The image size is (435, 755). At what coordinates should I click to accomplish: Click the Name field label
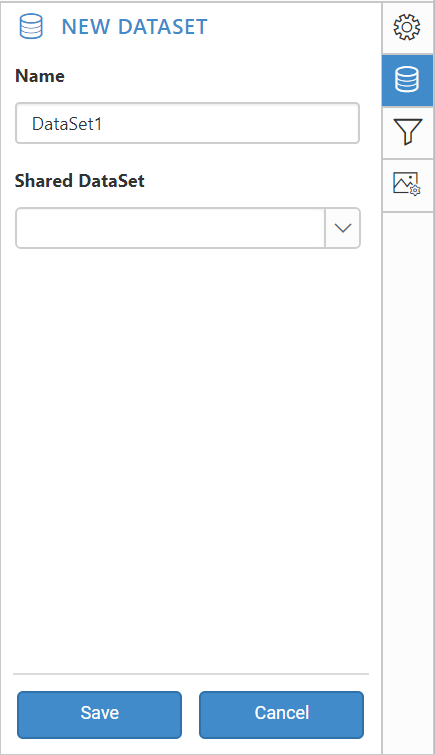[40, 76]
